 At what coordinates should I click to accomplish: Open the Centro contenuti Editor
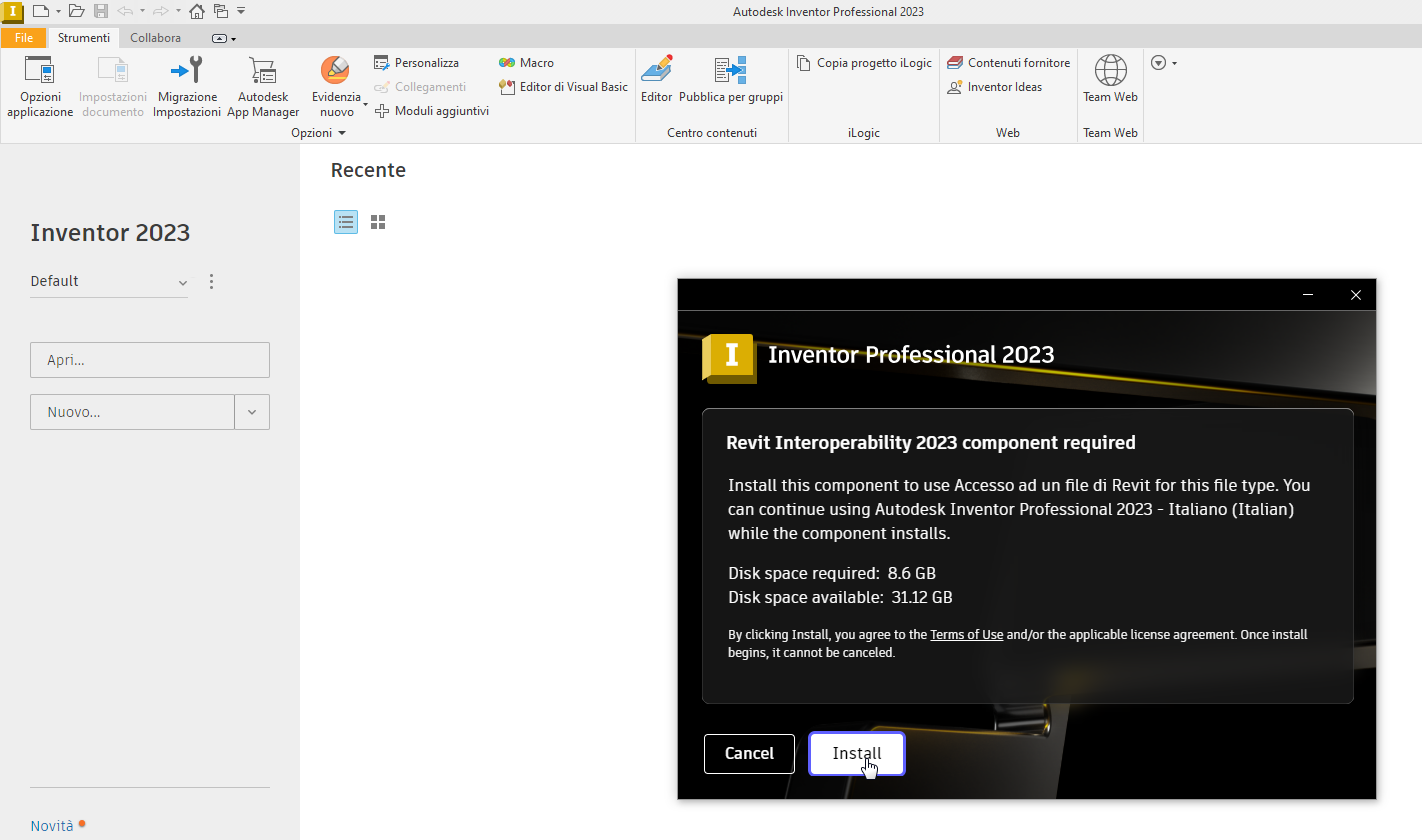[x=657, y=79]
